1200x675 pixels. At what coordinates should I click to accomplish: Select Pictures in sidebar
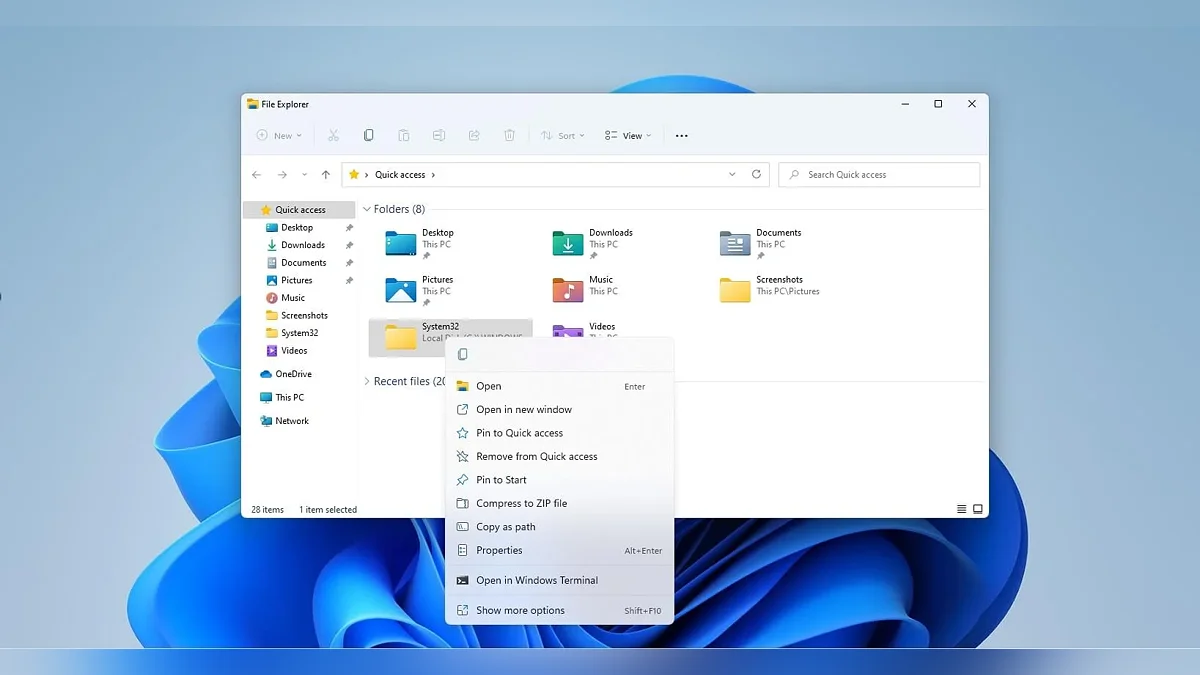(300, 280)
